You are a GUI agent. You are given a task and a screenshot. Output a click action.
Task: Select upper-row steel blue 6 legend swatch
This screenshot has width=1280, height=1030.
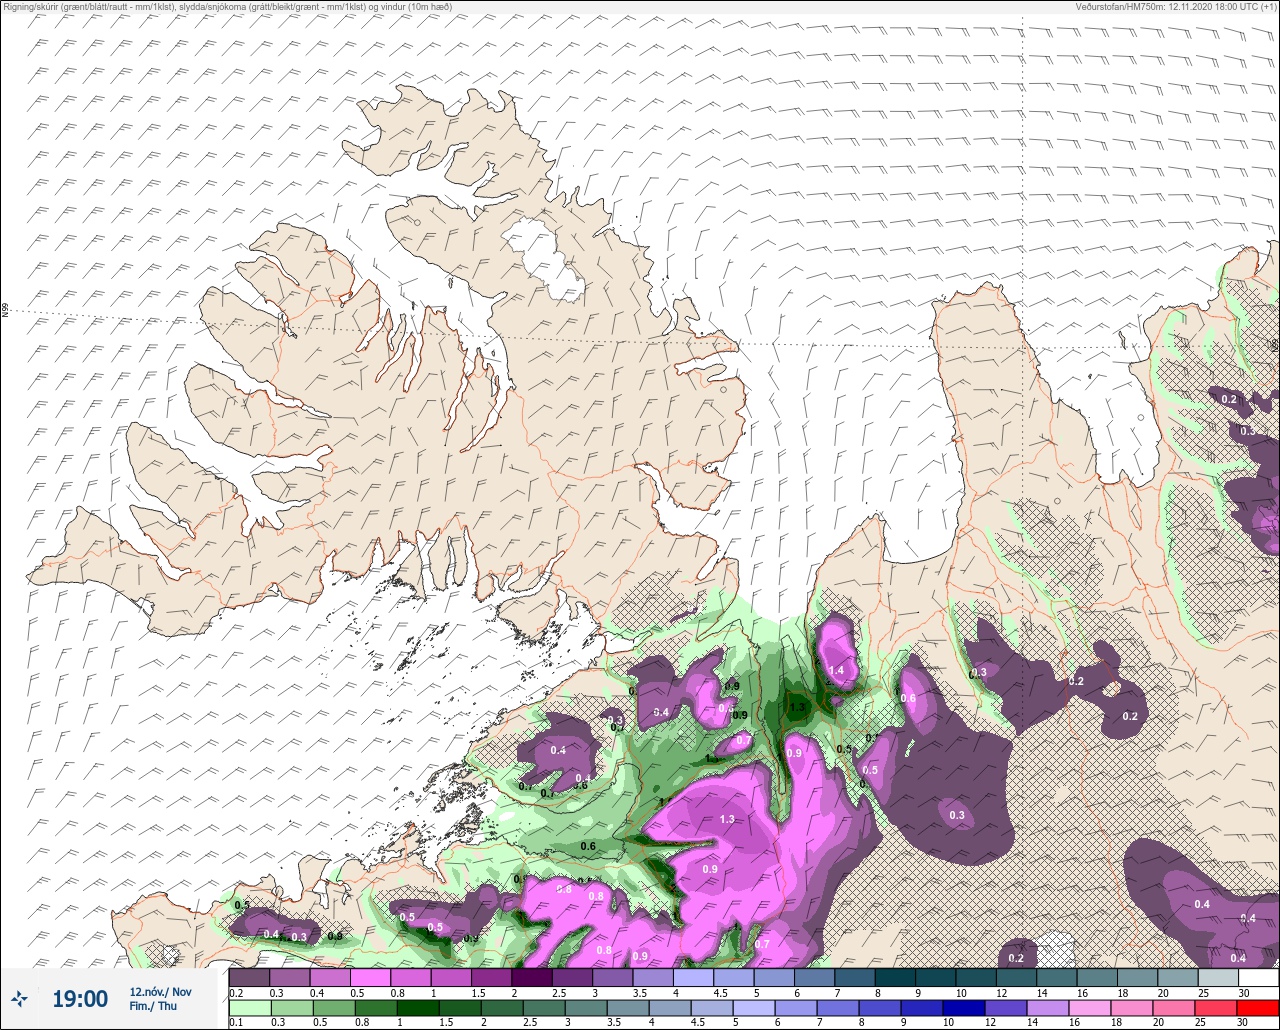(x=814, y=977)
